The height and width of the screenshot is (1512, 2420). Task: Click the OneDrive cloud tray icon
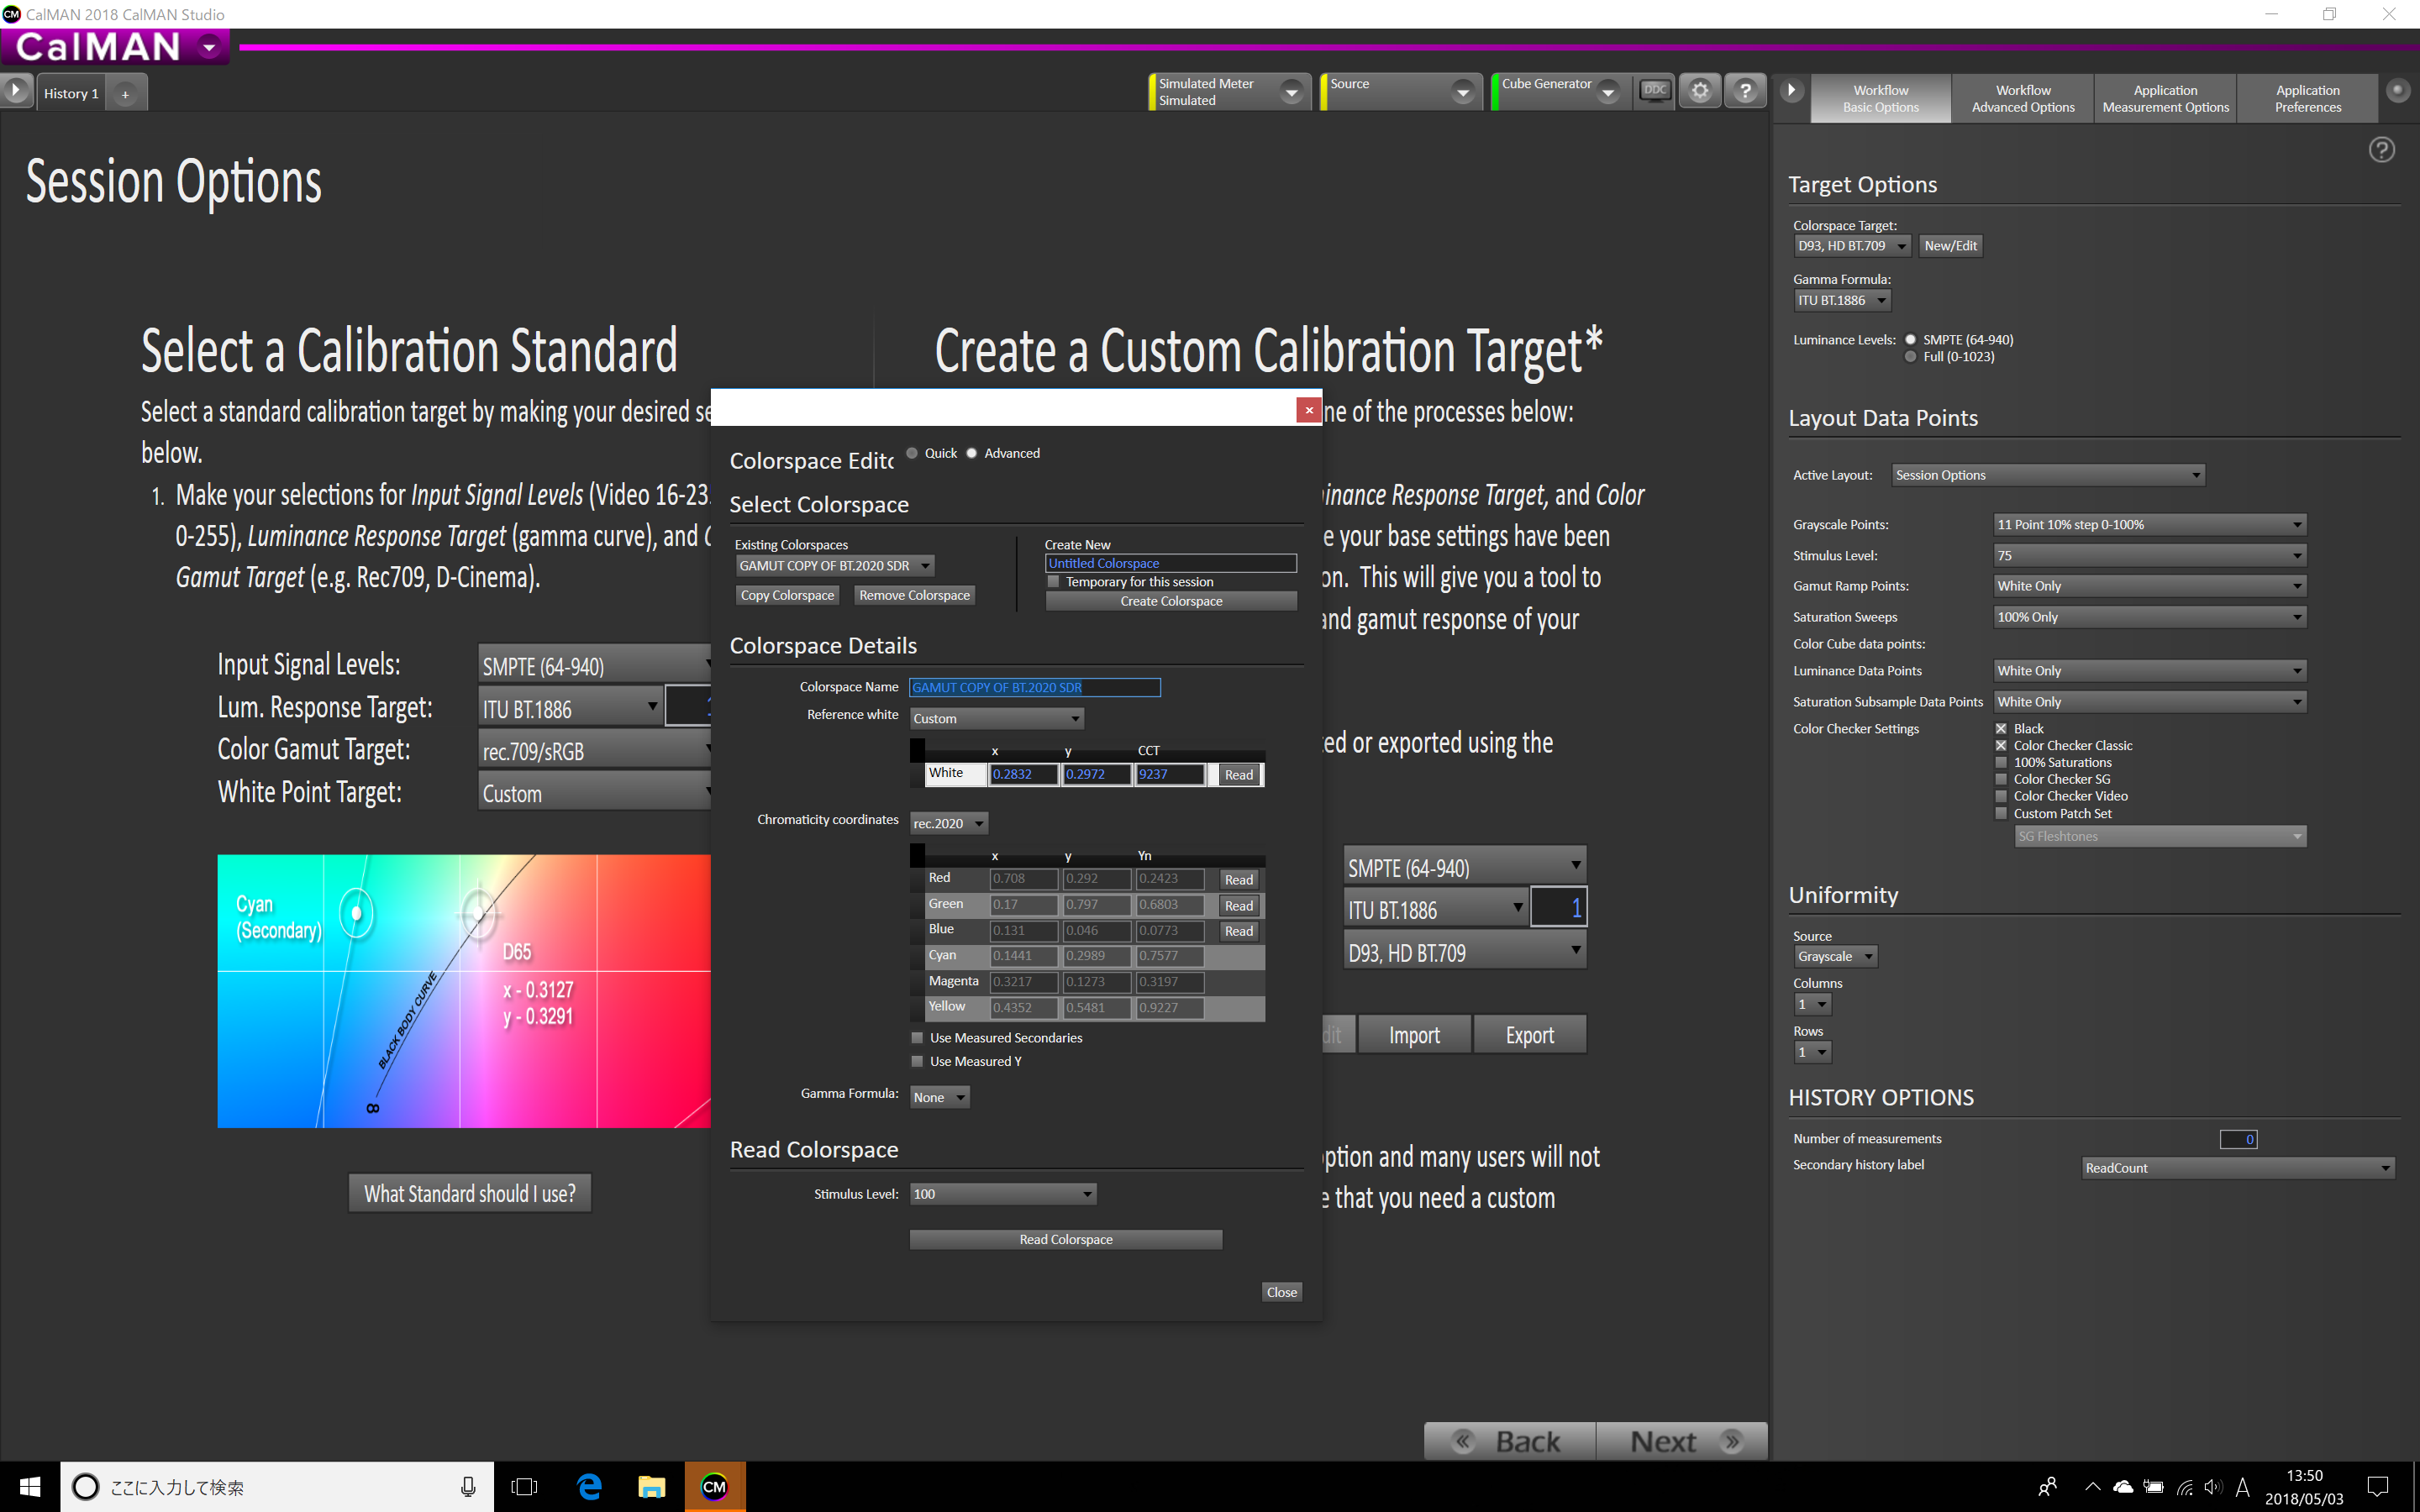pos(2123,1487)
